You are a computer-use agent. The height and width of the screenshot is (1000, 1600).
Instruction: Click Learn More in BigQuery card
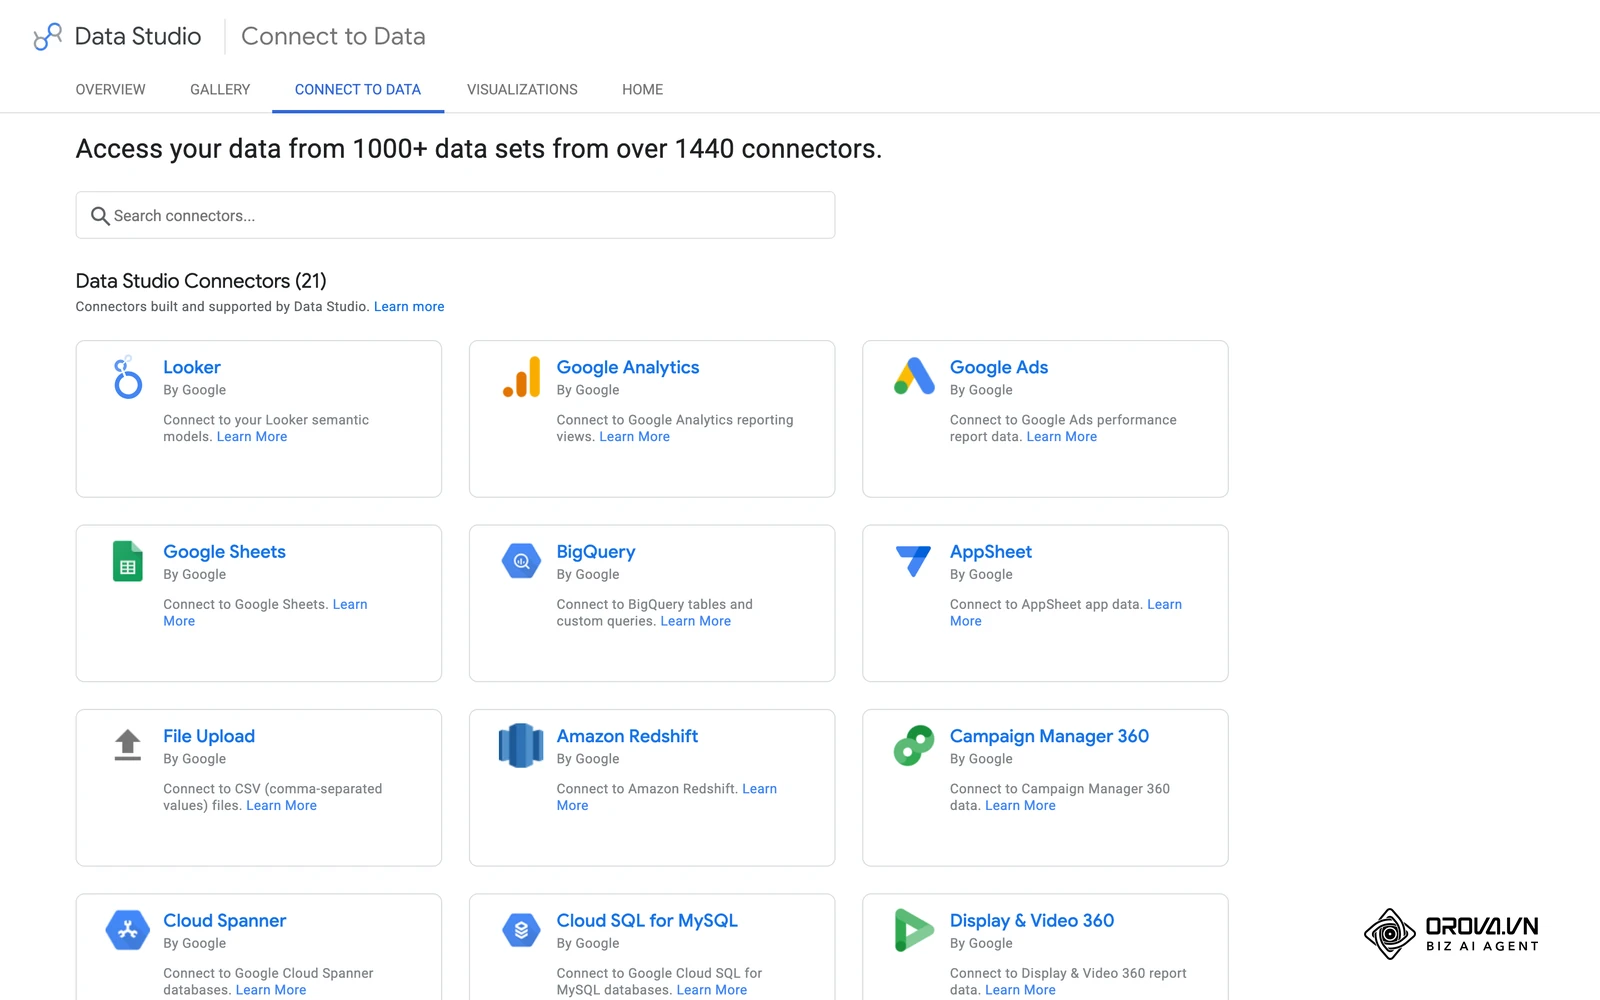coord(696,621)
